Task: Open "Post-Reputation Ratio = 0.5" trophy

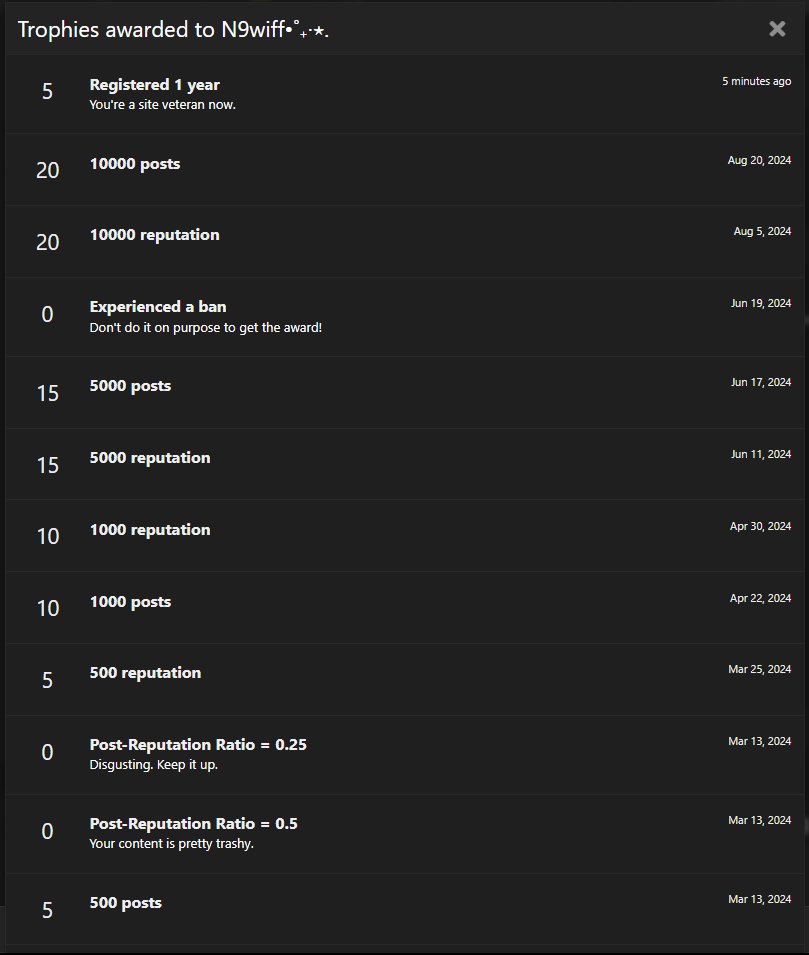Action: tap(193, 824)
